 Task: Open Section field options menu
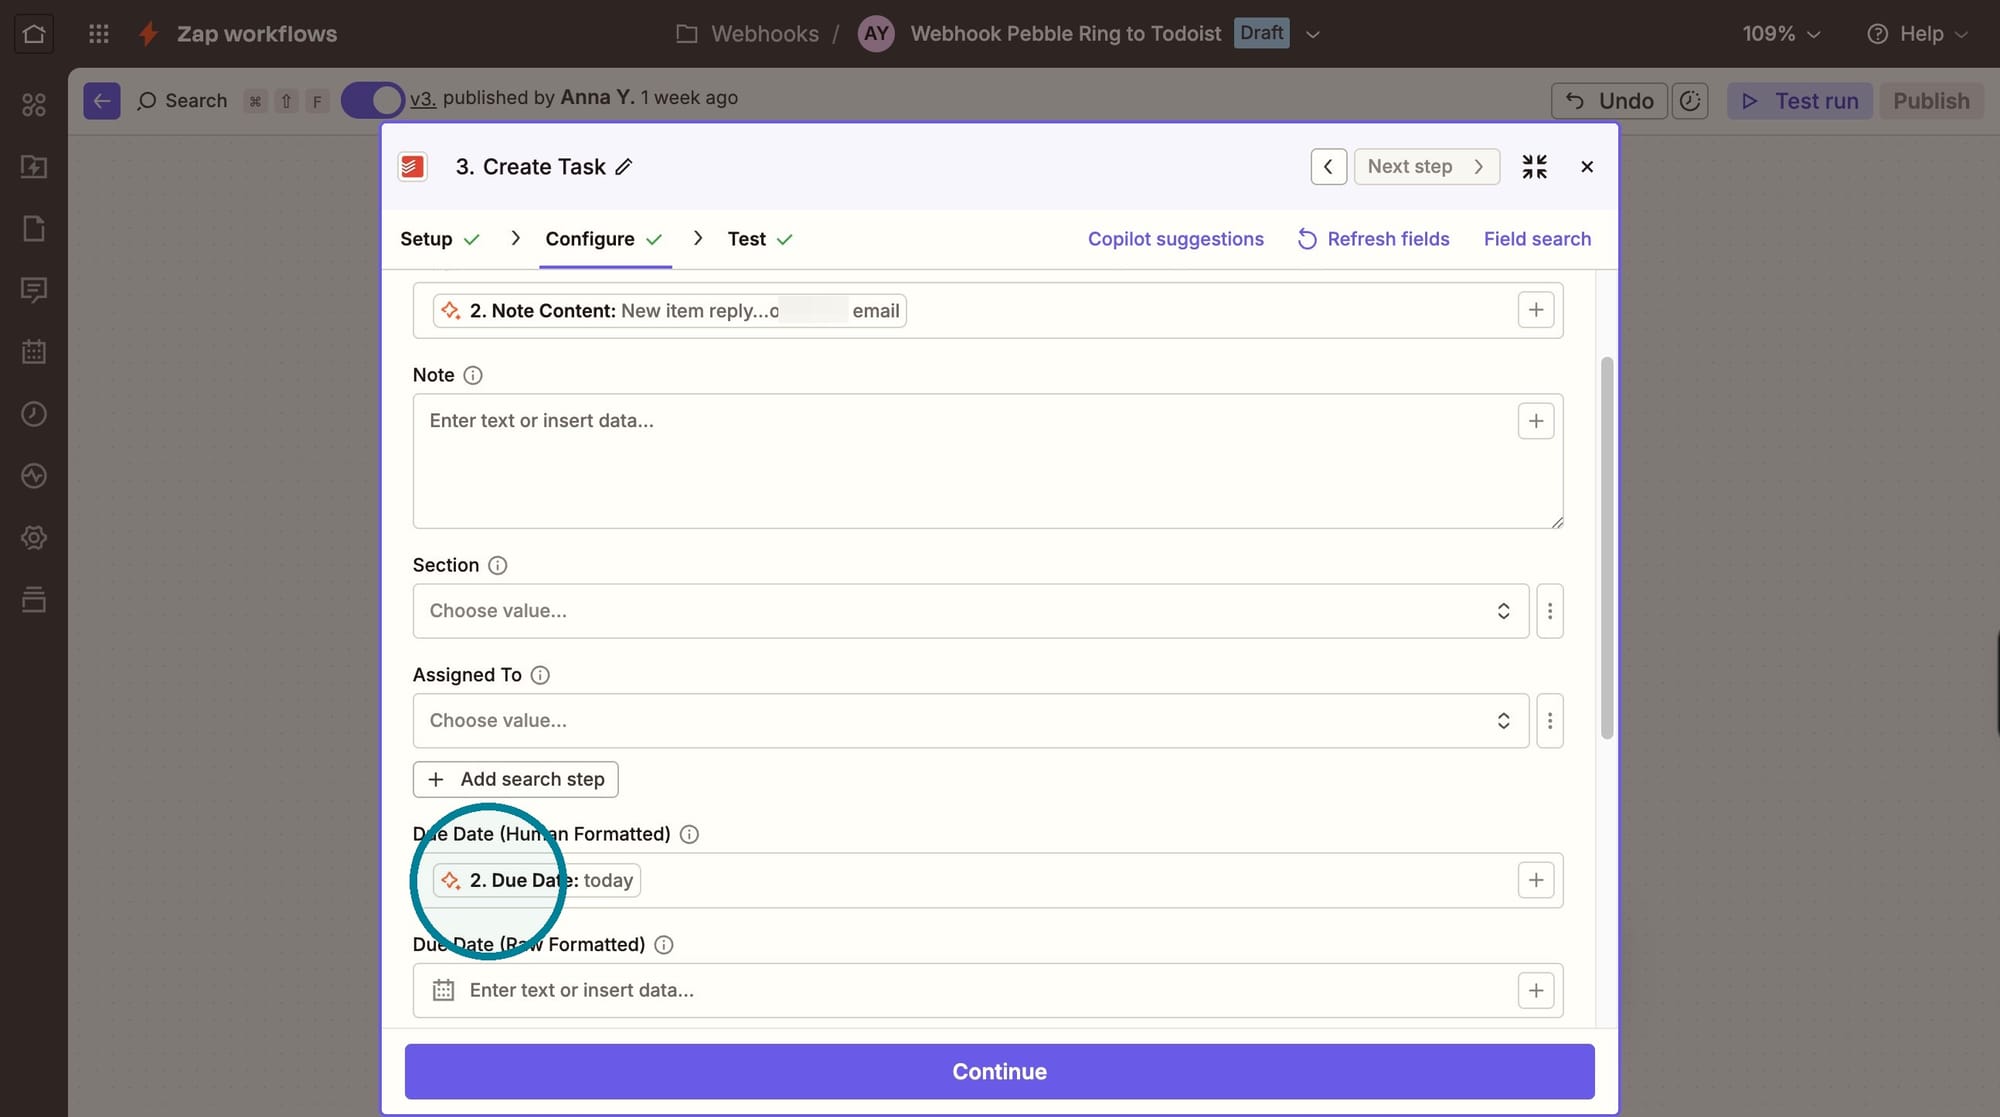coord(1550,611)
